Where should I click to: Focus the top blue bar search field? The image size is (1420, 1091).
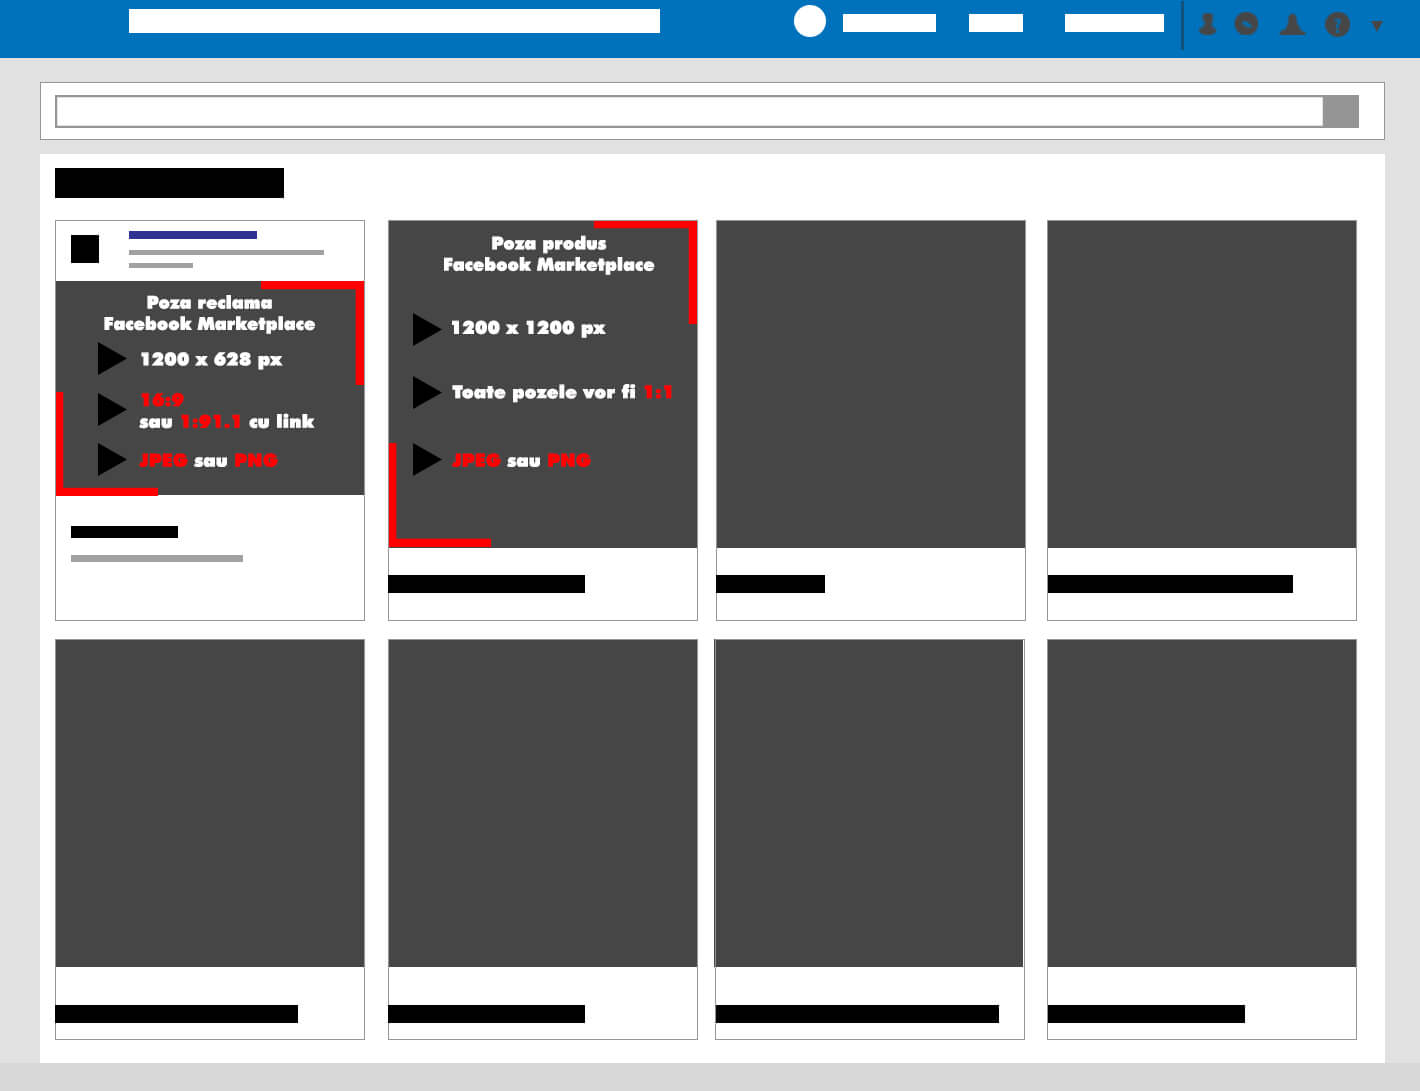click(394, 21)
